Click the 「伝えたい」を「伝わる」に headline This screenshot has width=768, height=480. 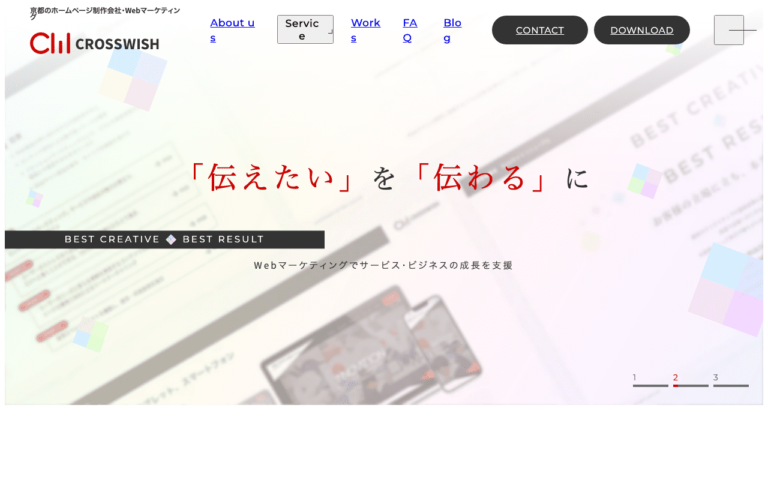click(x=389, y=177)
